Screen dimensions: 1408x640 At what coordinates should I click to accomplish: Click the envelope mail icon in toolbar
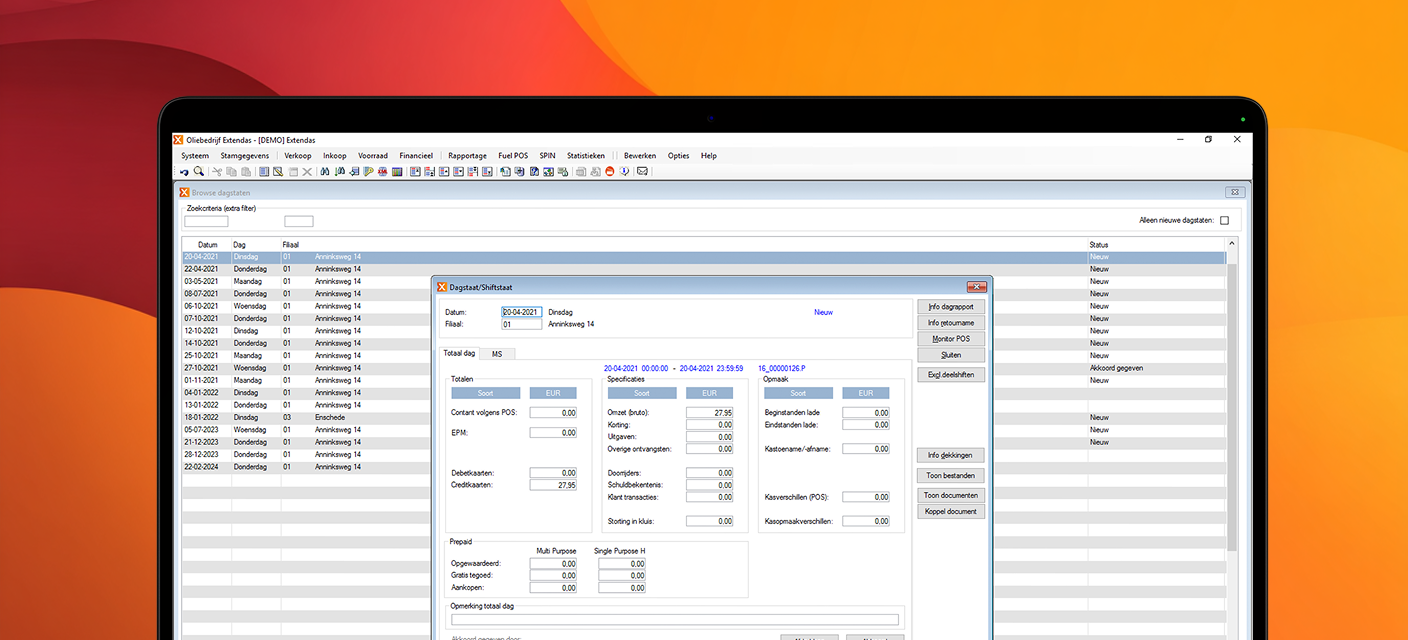[642, 172]
